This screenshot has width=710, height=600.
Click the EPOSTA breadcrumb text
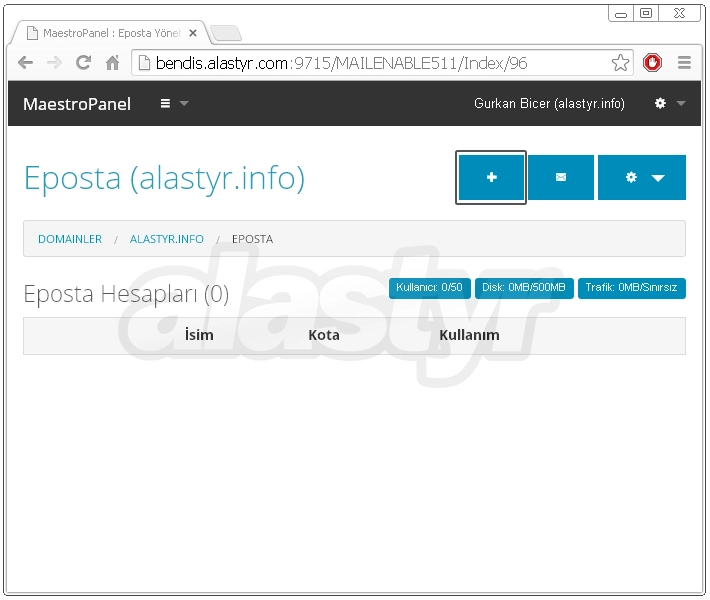pyautogui.click(x=252, y=239)
